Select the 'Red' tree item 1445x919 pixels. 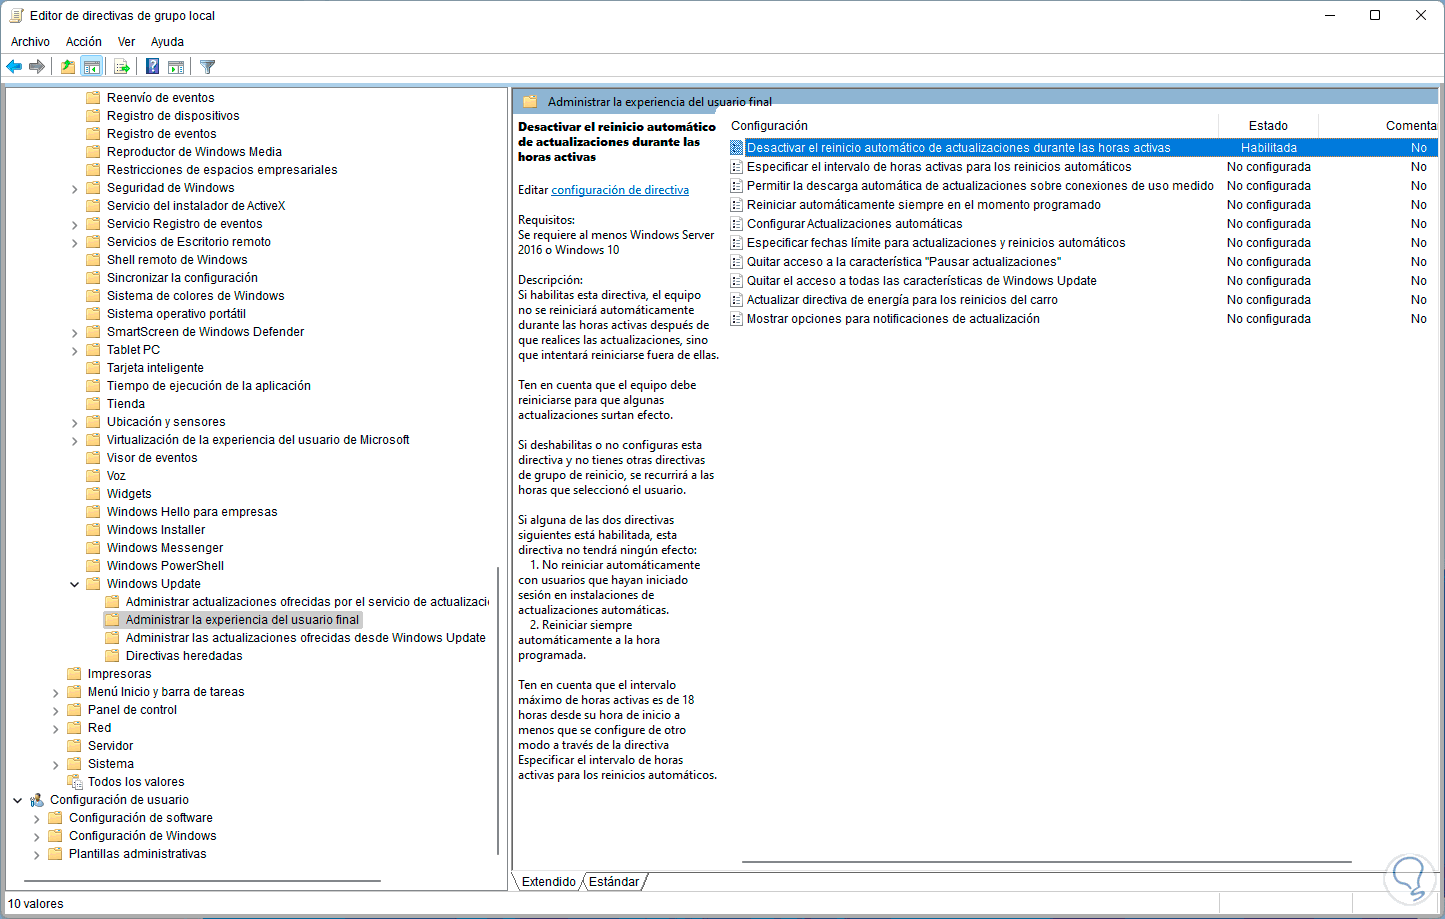coord(99,728)
